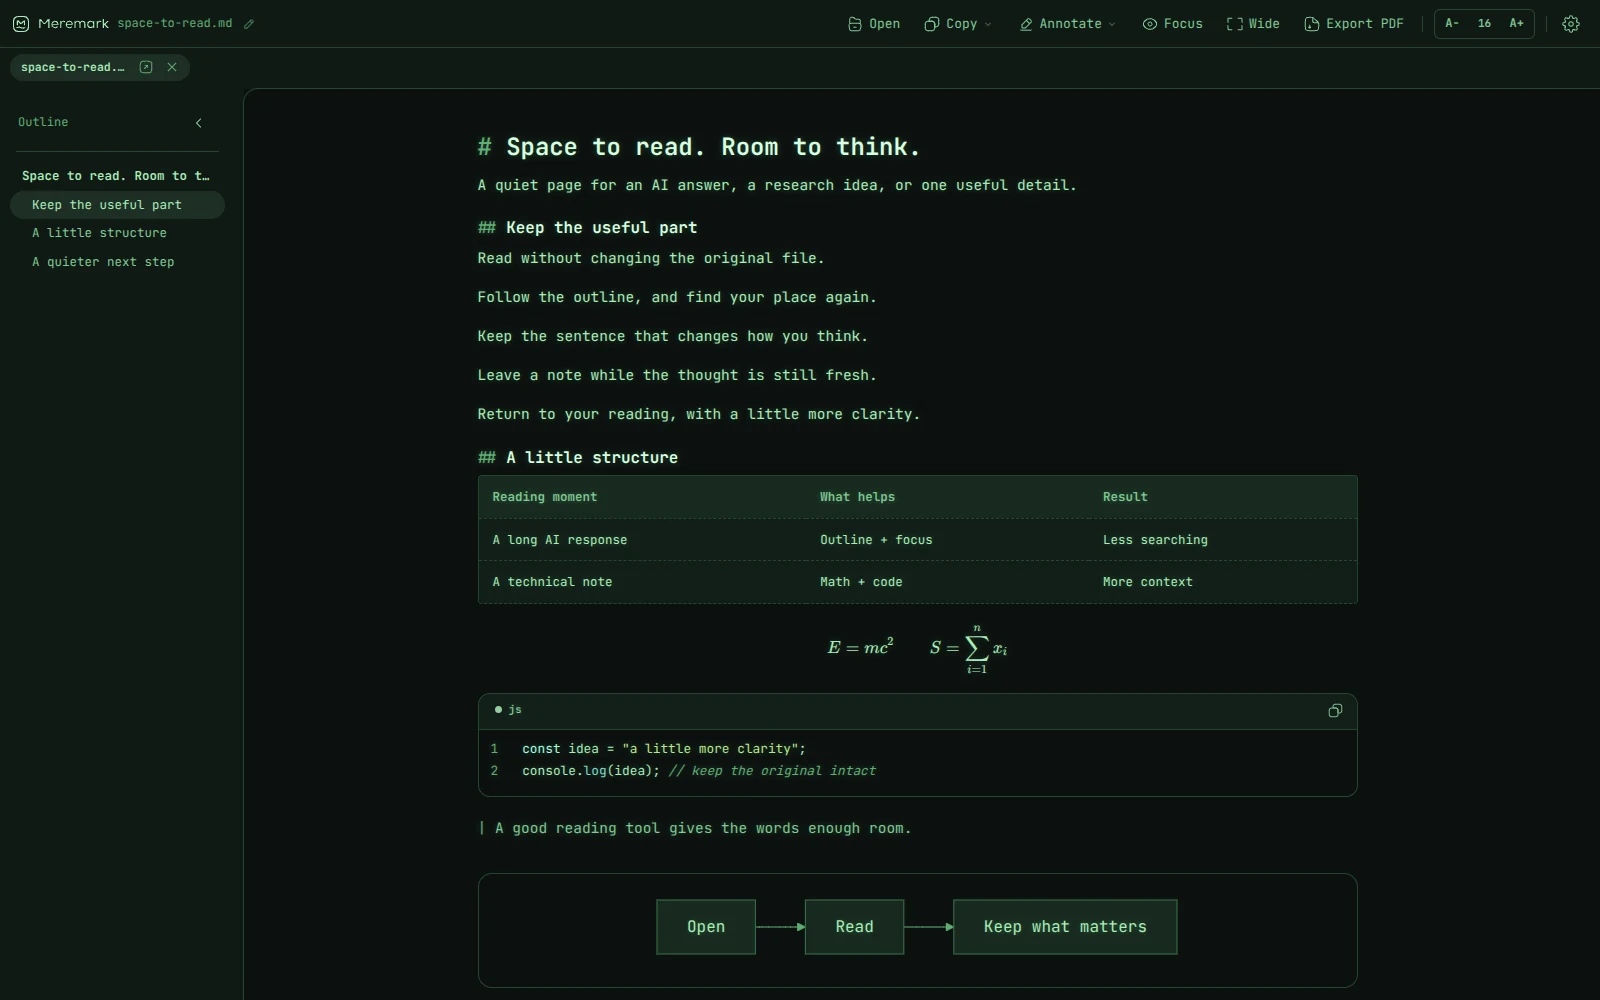1600x1000 pixels.
Task: Click 'Read without changing the original file.'
Action: [x=651, y=259]
